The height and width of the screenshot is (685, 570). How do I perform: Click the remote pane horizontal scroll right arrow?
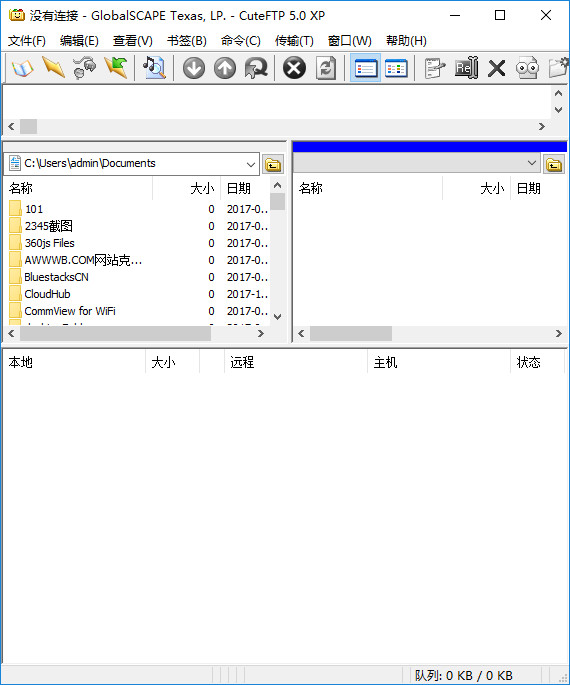point(559,334)
